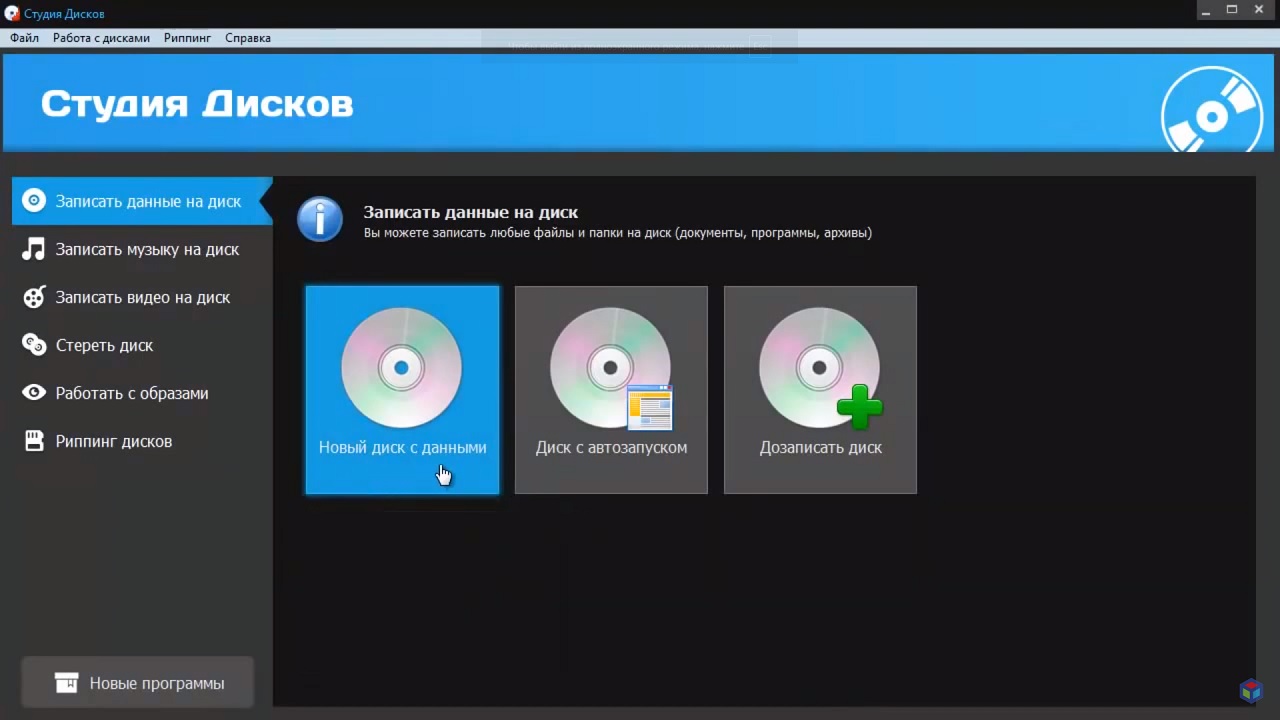Open the Работа с дисками menu
The width and height of the screenshot is (1280, 720).
tap(101, 38)
